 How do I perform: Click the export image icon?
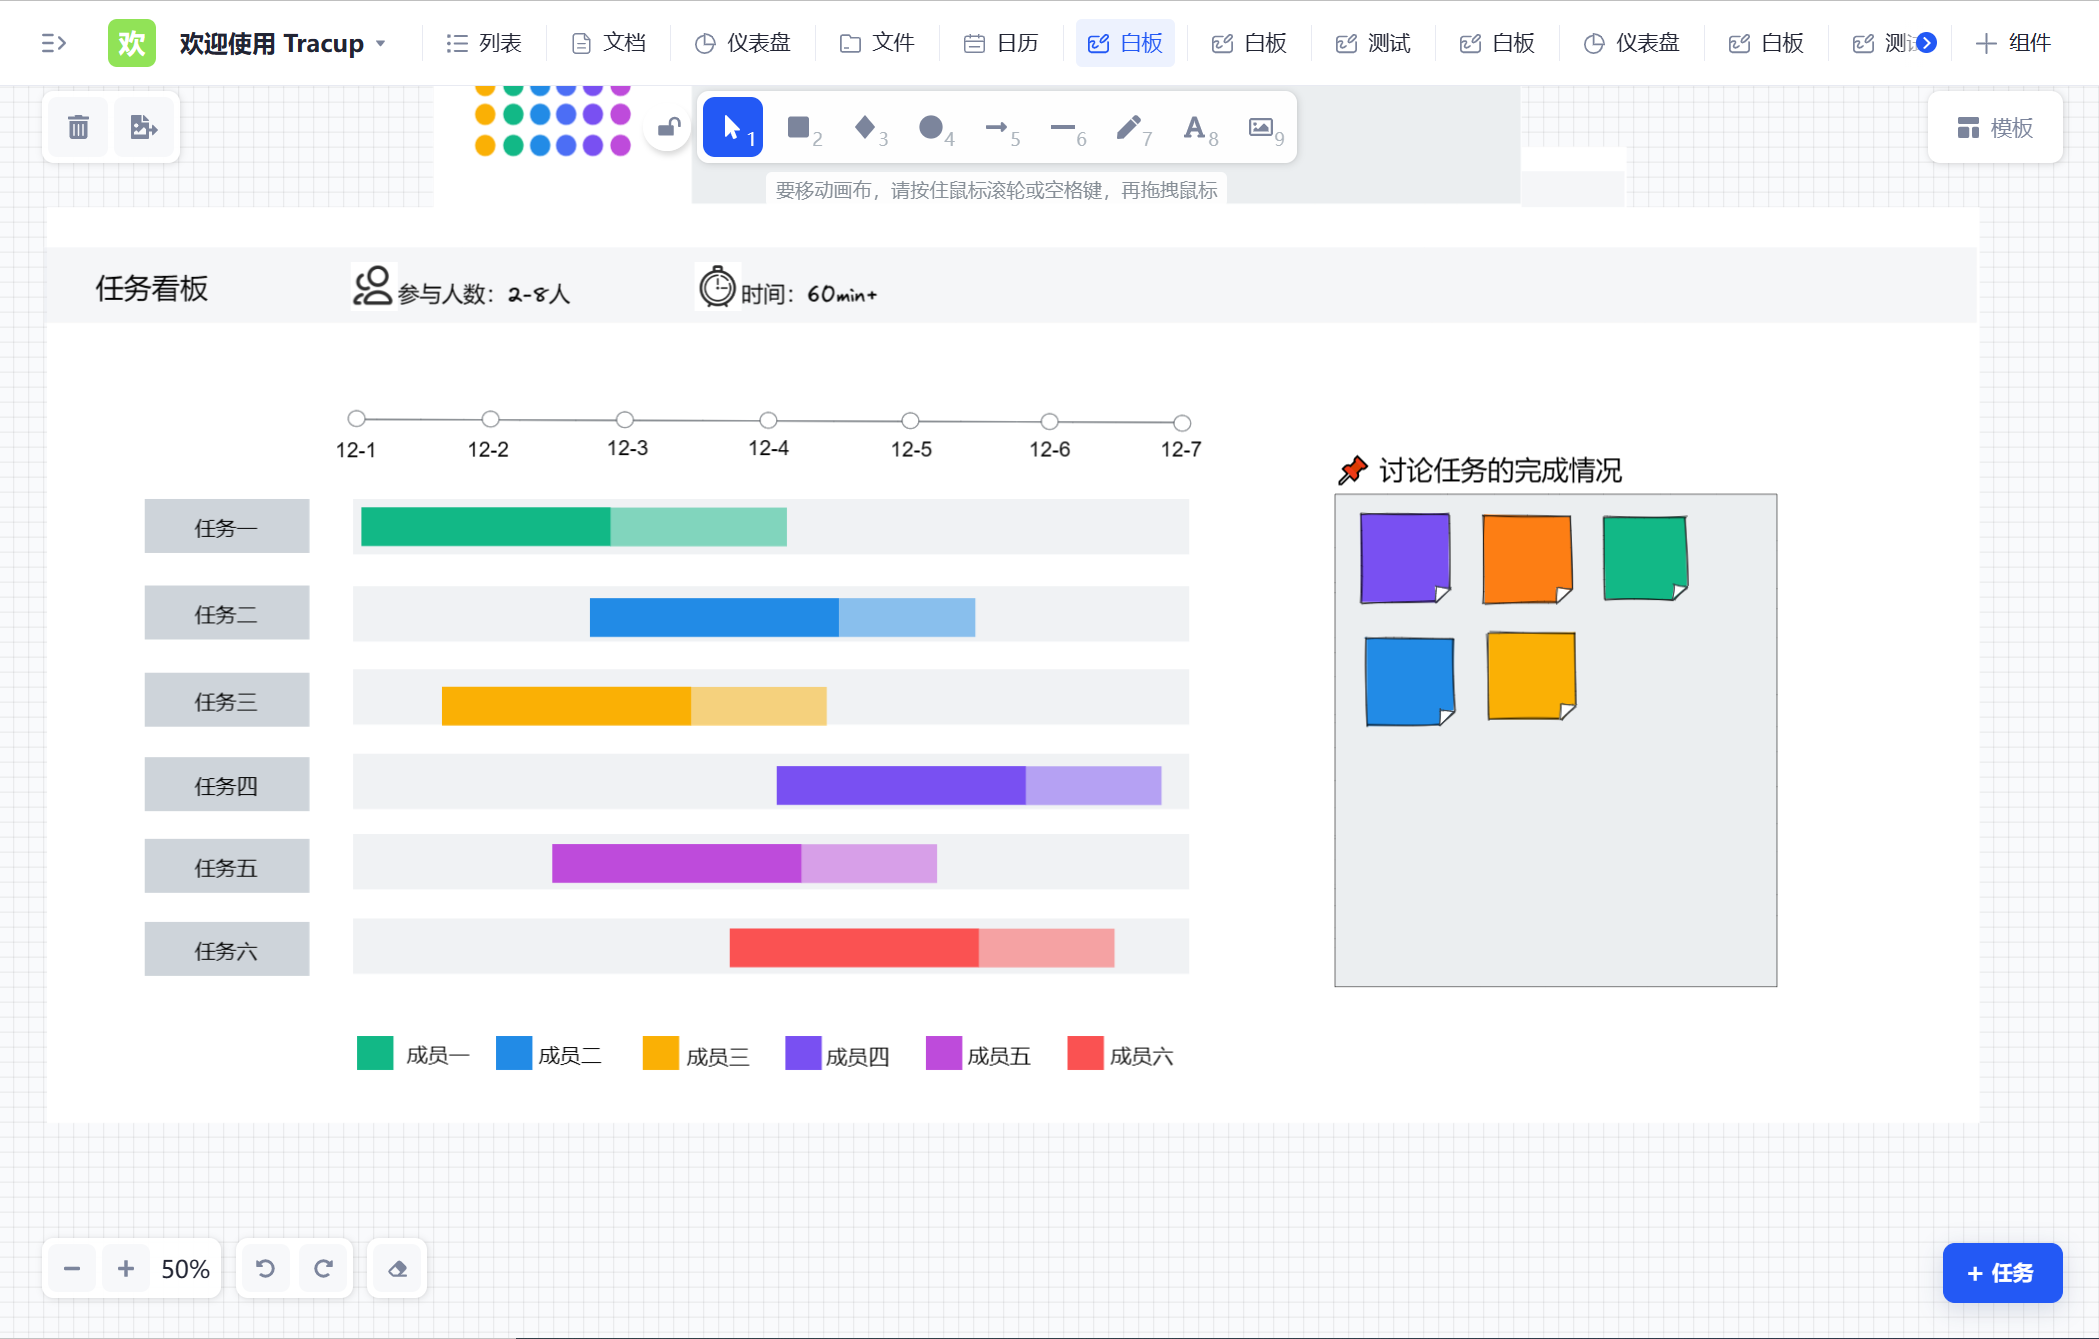coord(144,128)
